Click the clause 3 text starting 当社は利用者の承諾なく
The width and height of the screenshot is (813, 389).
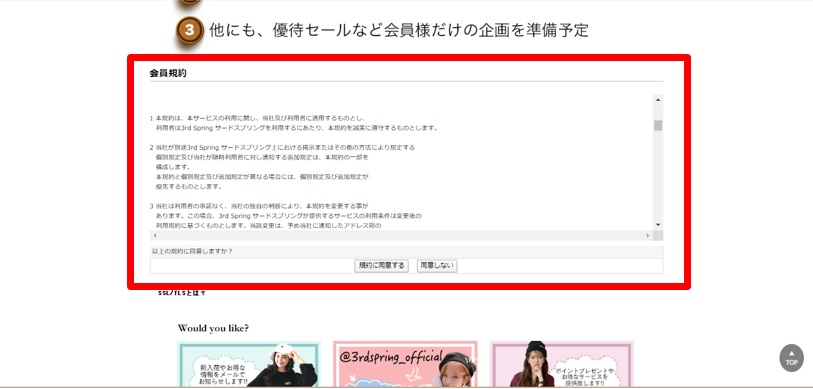pyautogui.click(x=286, y=216)
